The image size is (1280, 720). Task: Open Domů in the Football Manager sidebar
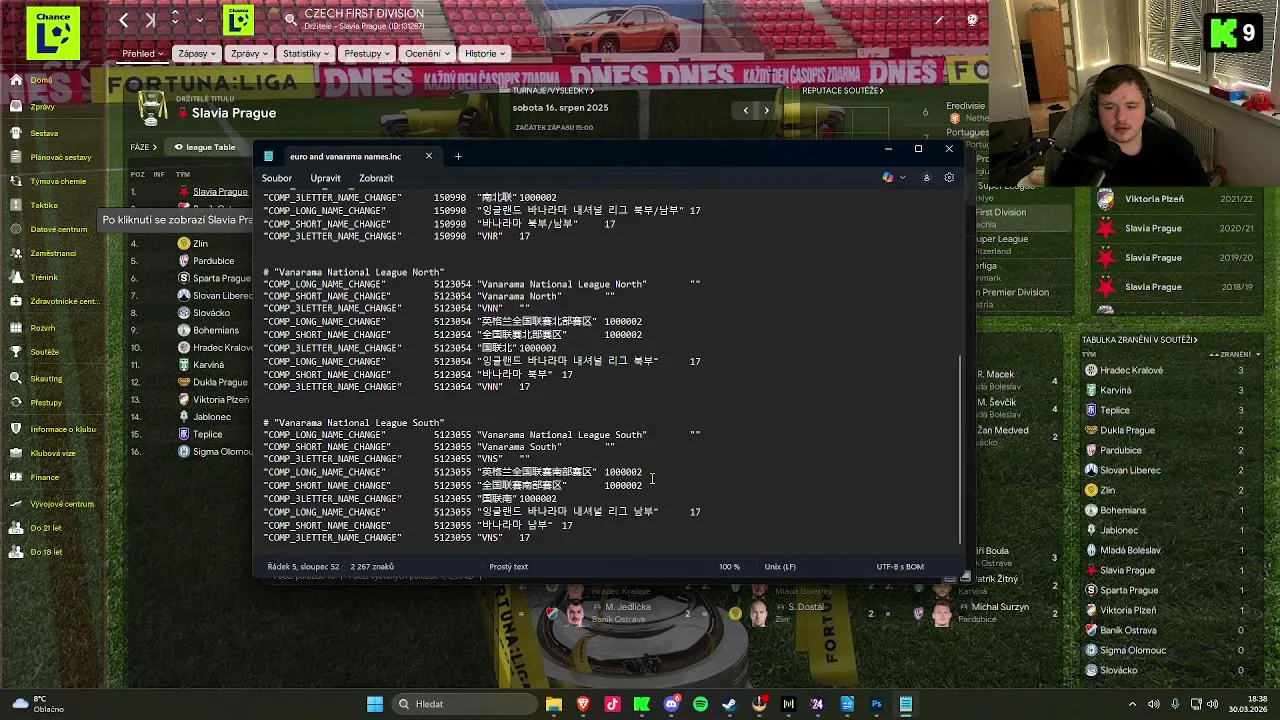(40, 80)
